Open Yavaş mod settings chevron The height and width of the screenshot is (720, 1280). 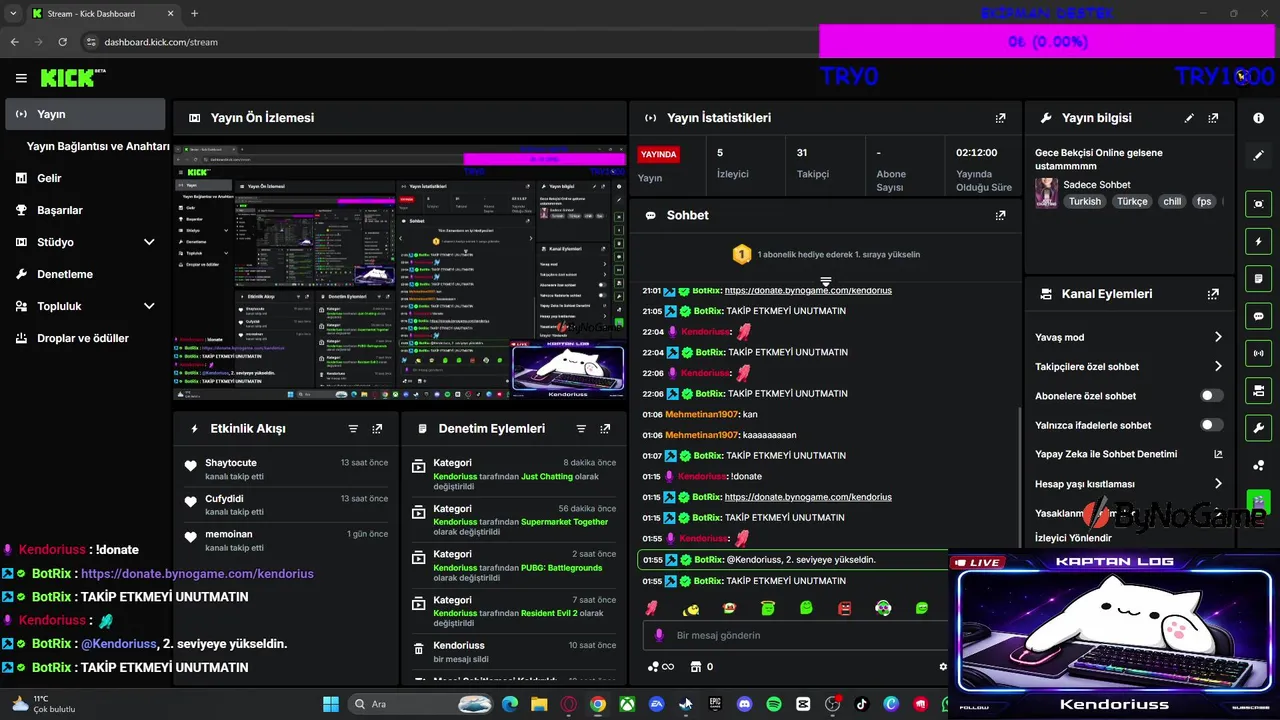1218,337
